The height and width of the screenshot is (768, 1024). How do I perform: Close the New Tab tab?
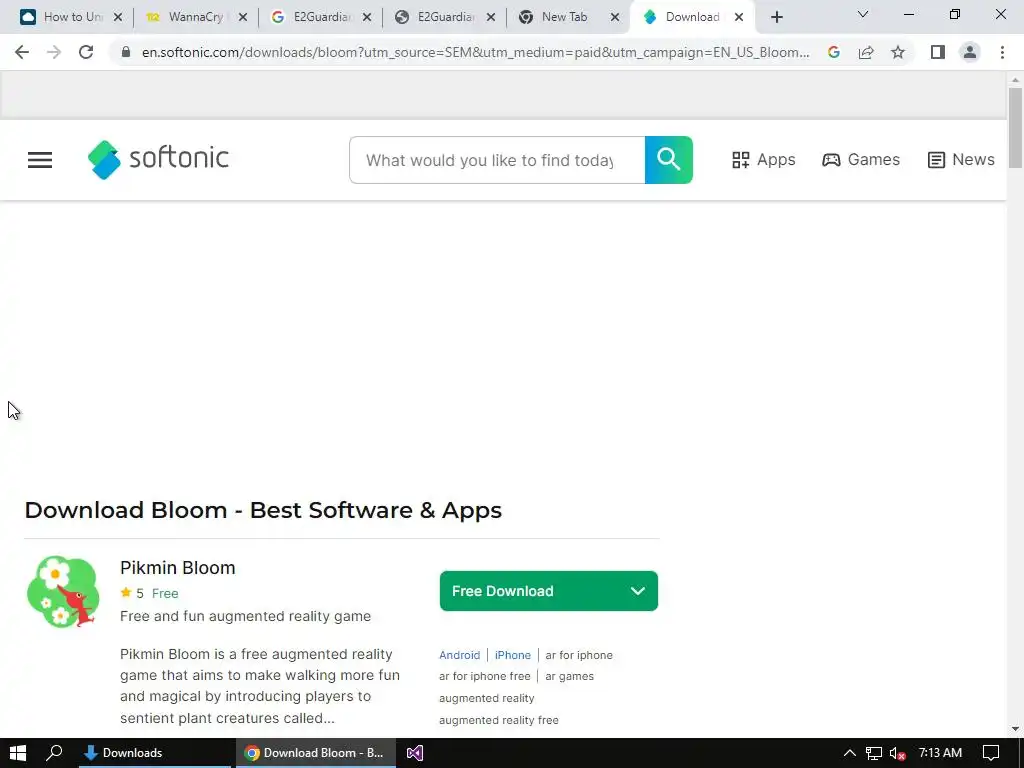(x=615, y=18)
